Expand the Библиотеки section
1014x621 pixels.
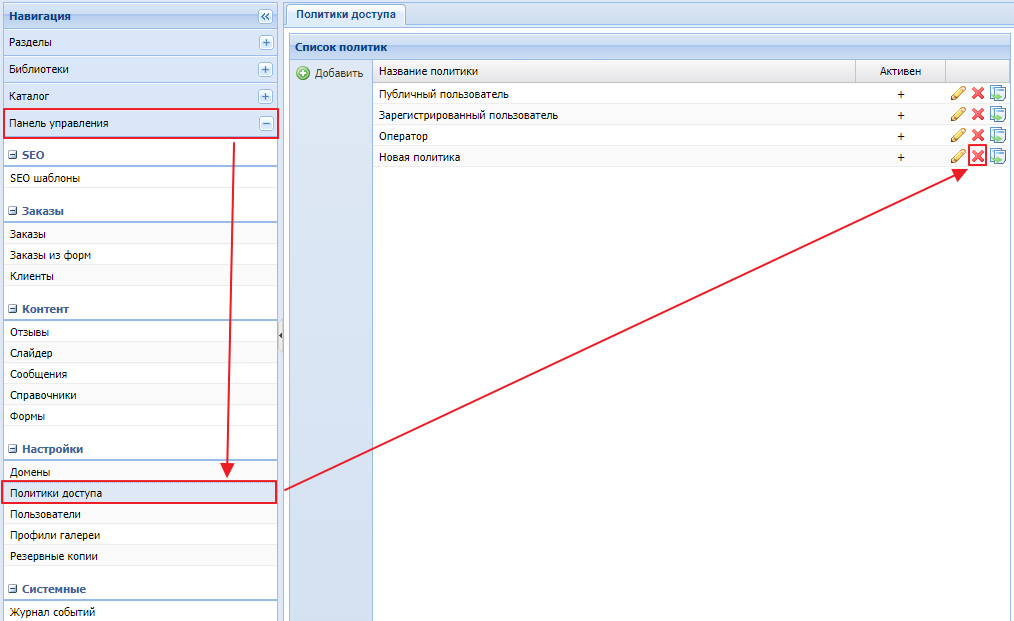pos(265,70)
